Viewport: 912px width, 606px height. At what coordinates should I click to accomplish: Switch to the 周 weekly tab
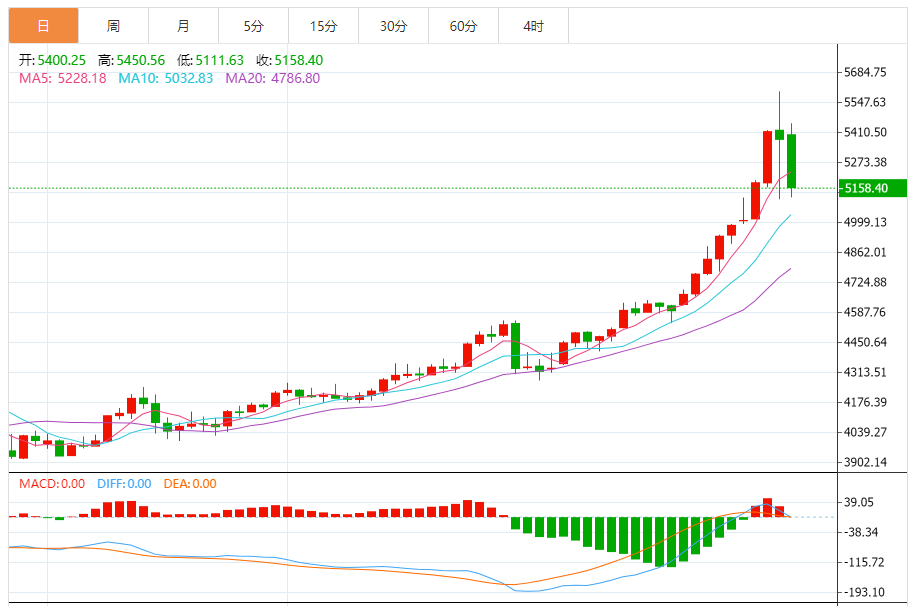tap(113, 26)
